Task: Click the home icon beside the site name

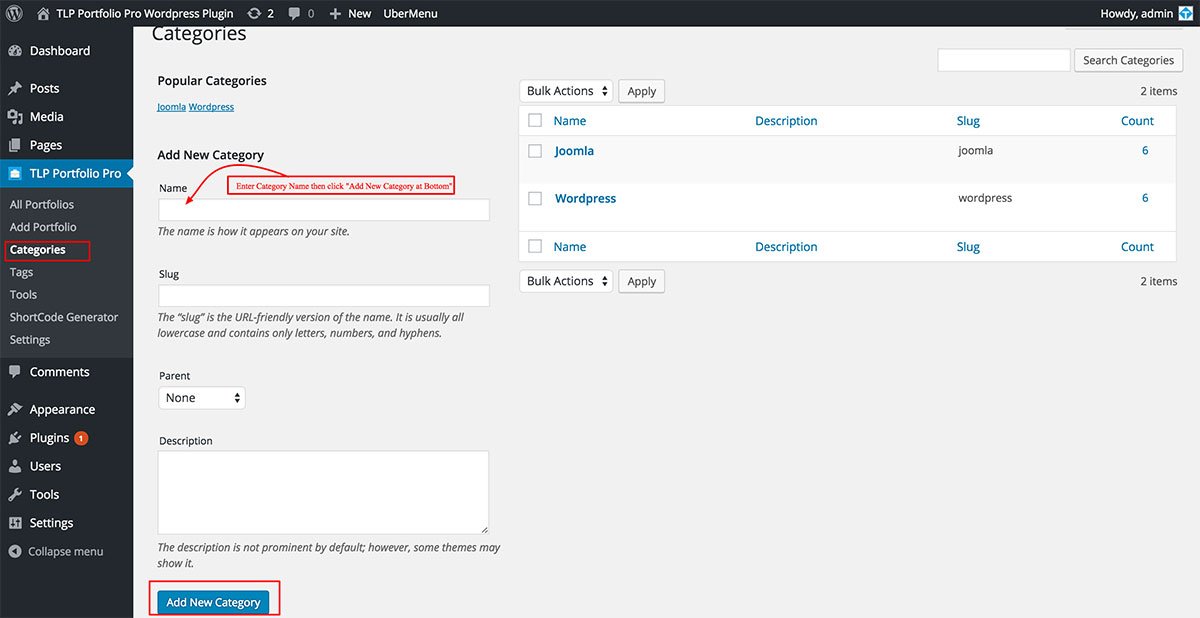Action: 43,13
